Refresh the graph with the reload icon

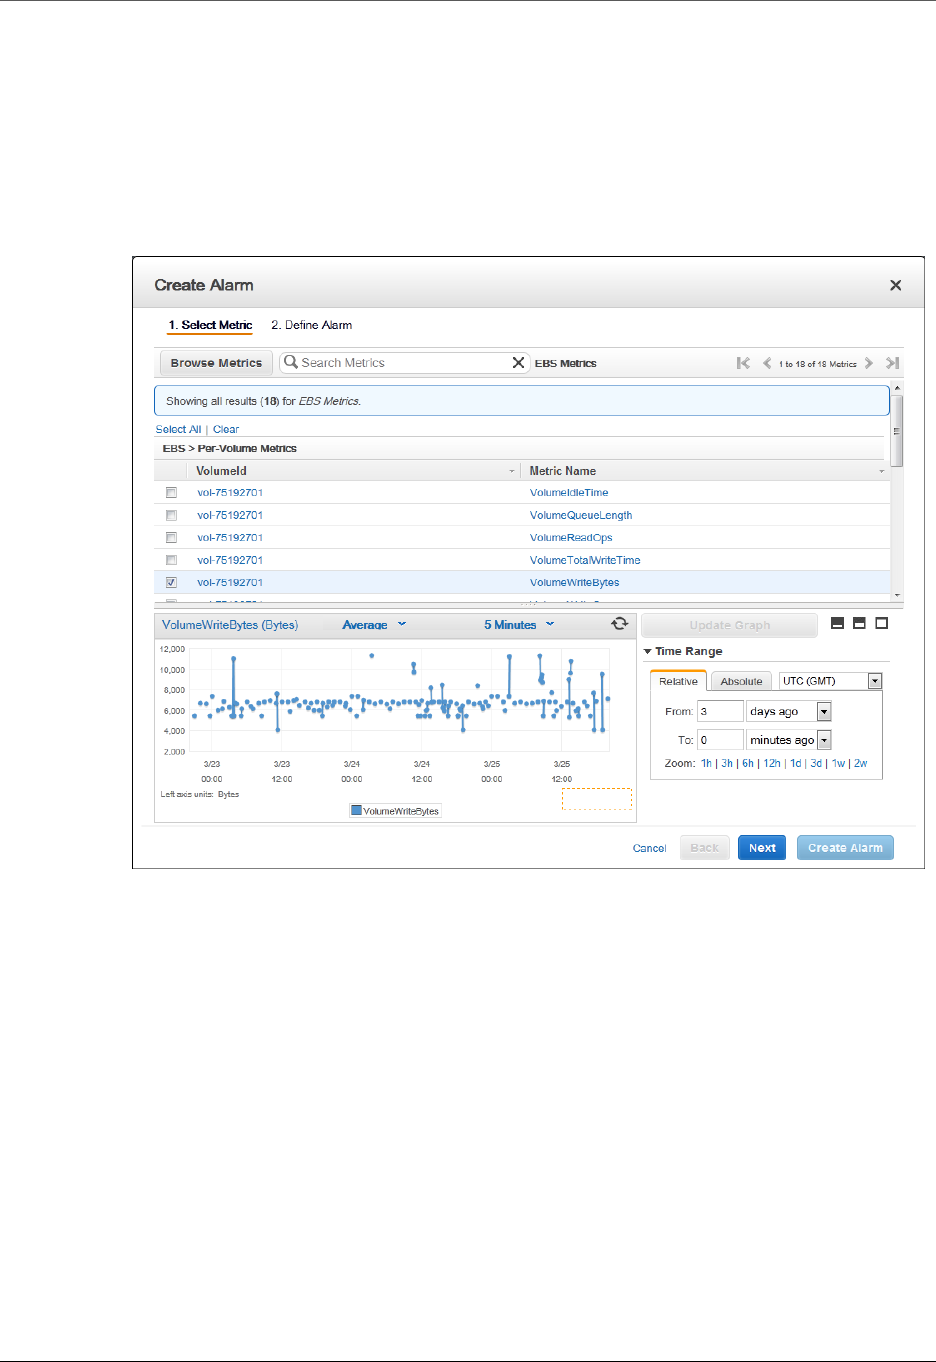[x=620, y=624]
